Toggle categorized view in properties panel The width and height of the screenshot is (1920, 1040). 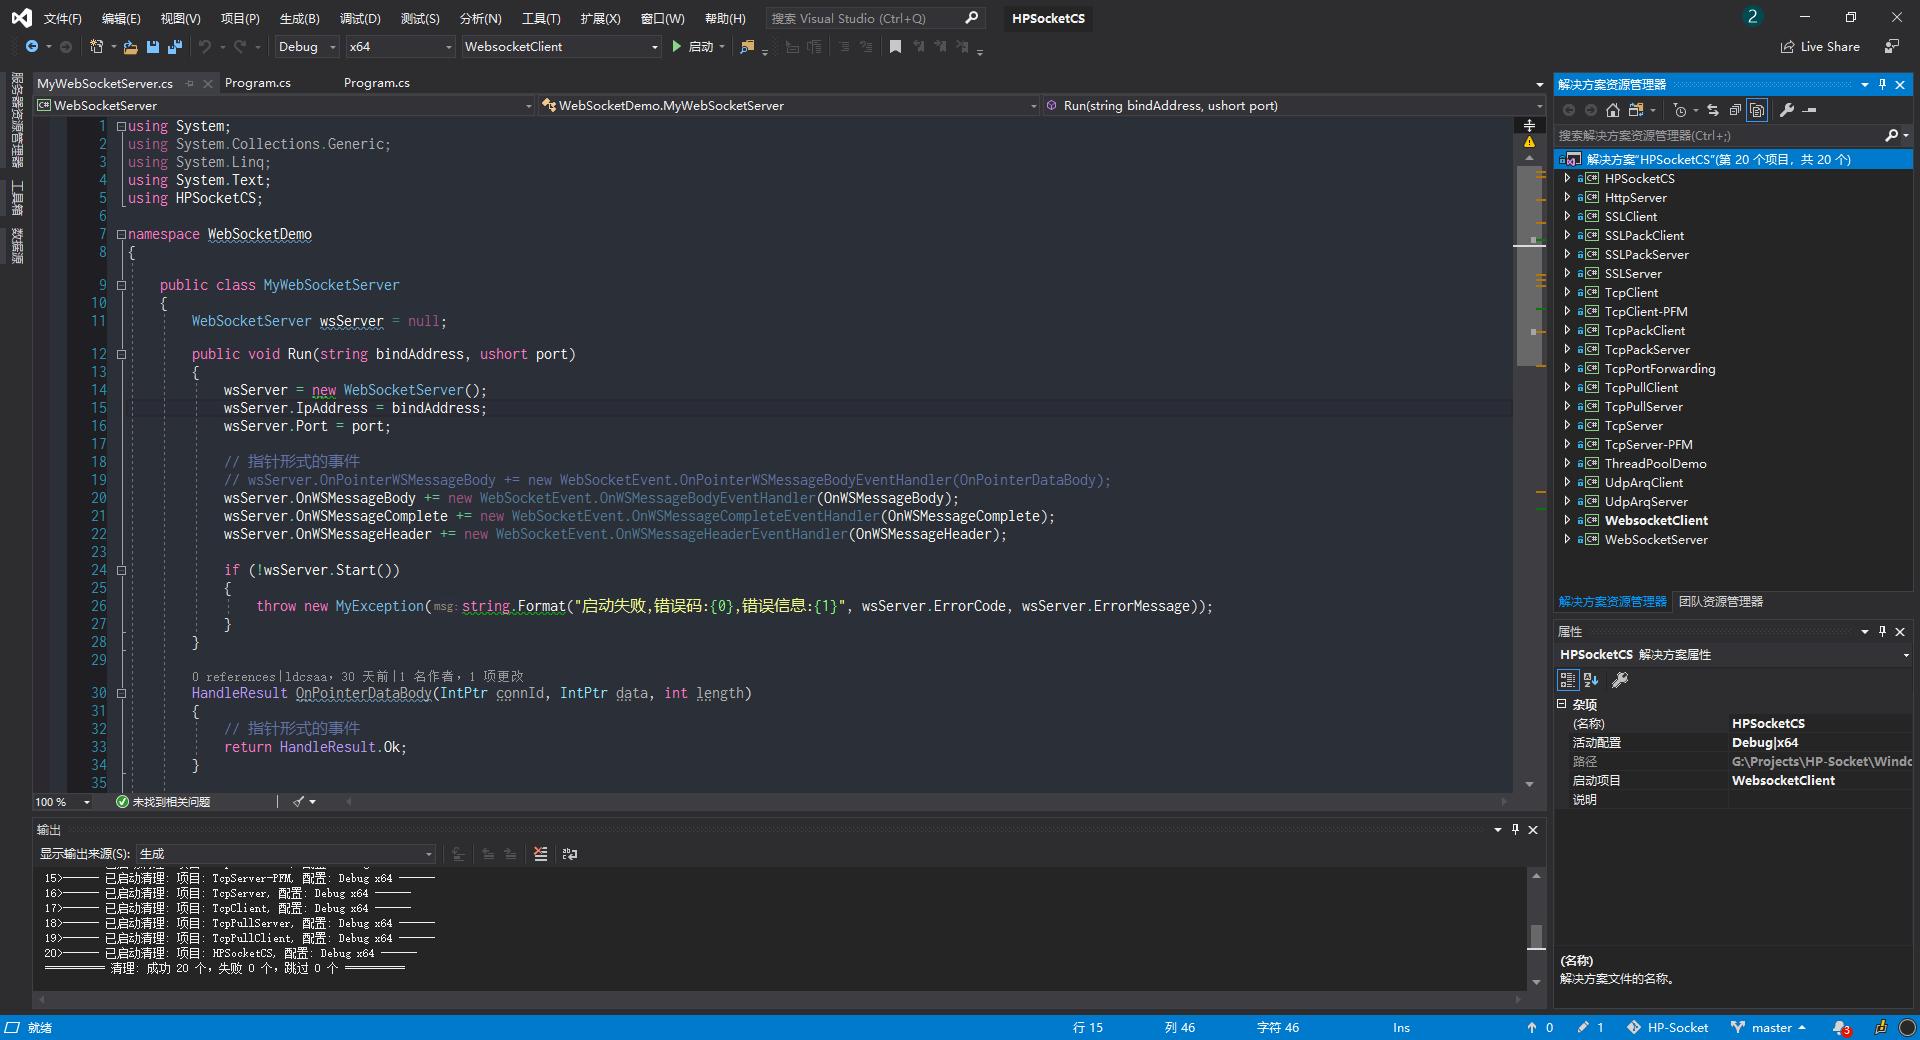(x=1567, y=680)
